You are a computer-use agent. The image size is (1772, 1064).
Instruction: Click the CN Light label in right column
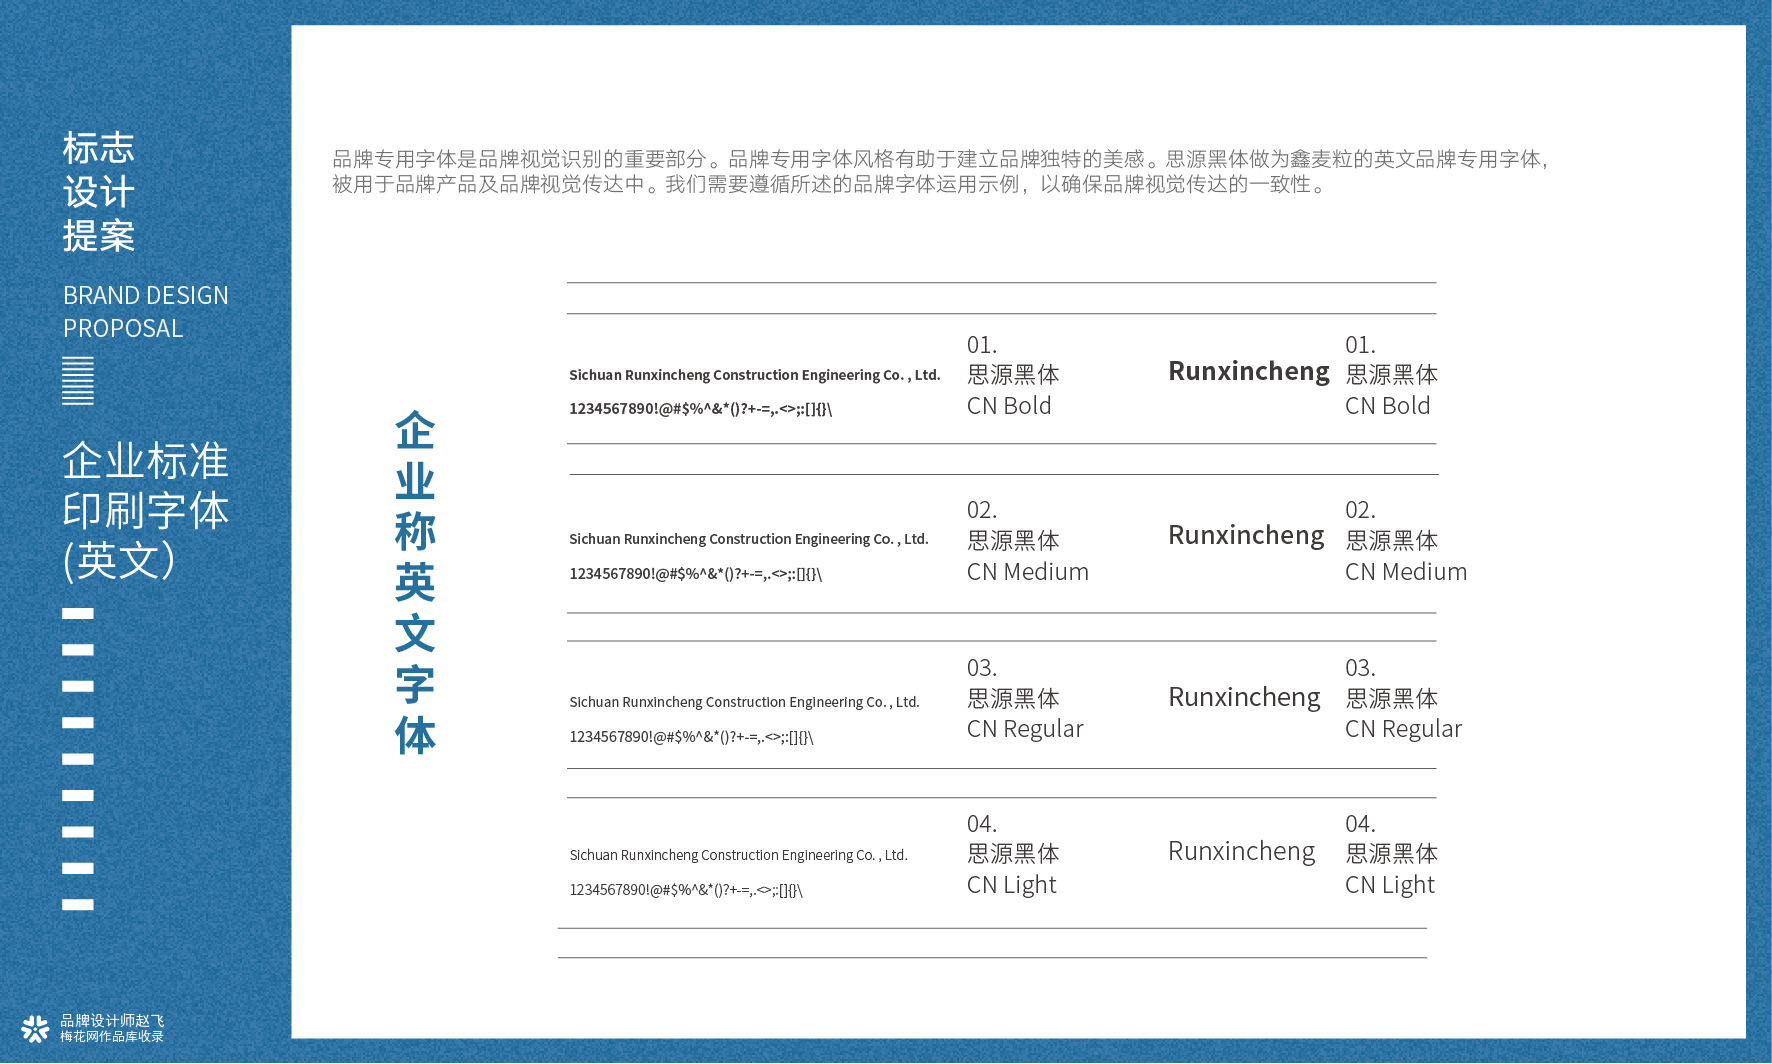click(1389, 885)
